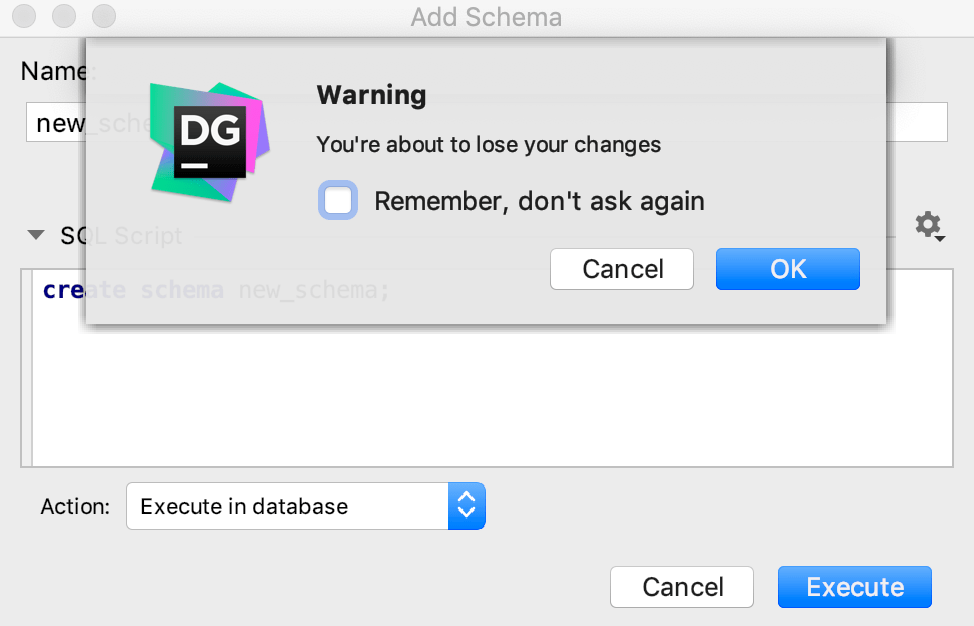Image resolution: width=974 pixels, height=626 pixels.
Task: Click the "SQL Script" label text
Action: [120, 235]
